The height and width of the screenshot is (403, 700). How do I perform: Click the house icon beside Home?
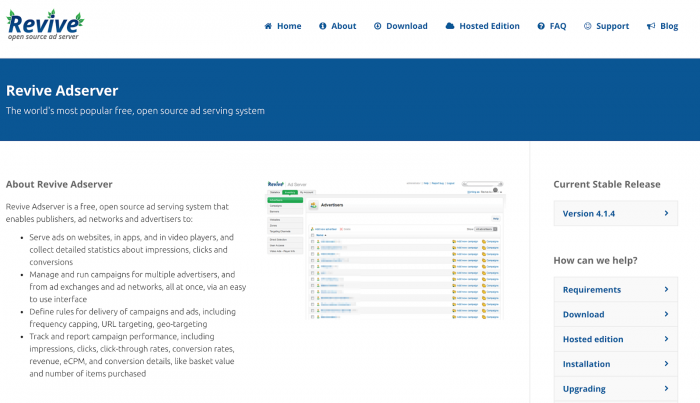pyautogui.click(x=268, y=26)
